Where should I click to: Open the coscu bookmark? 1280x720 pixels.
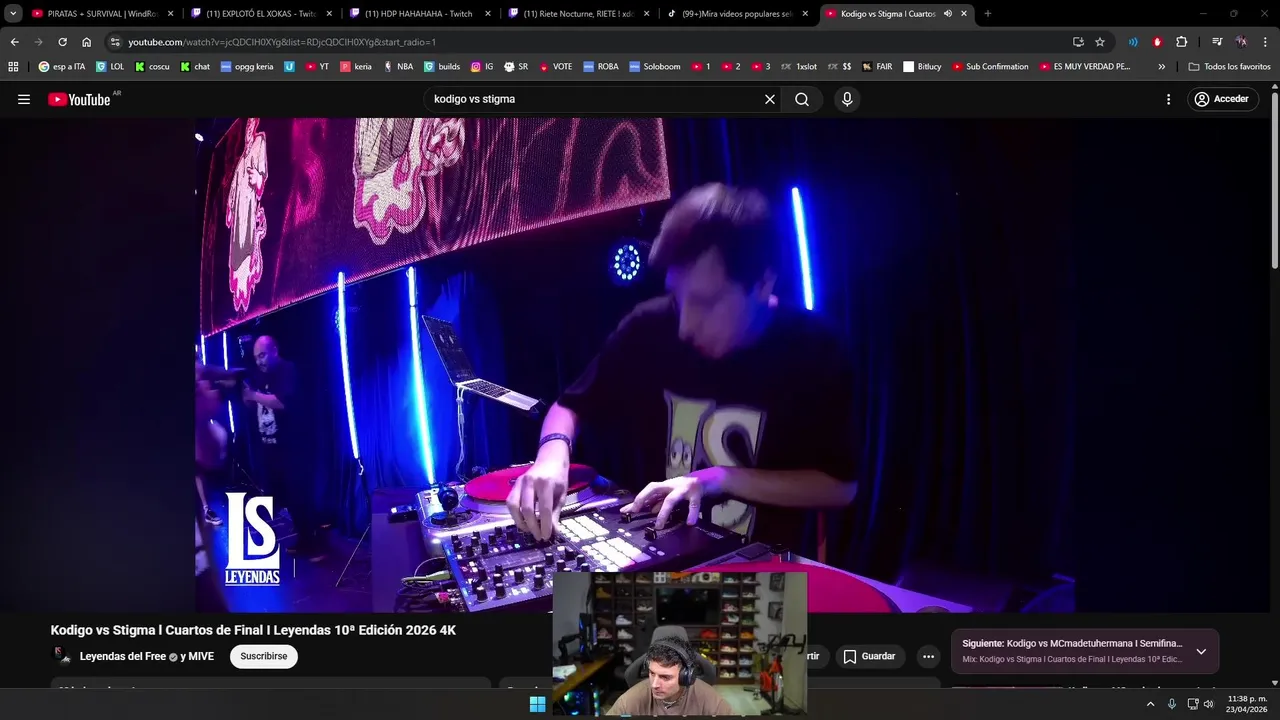(151, 67)
